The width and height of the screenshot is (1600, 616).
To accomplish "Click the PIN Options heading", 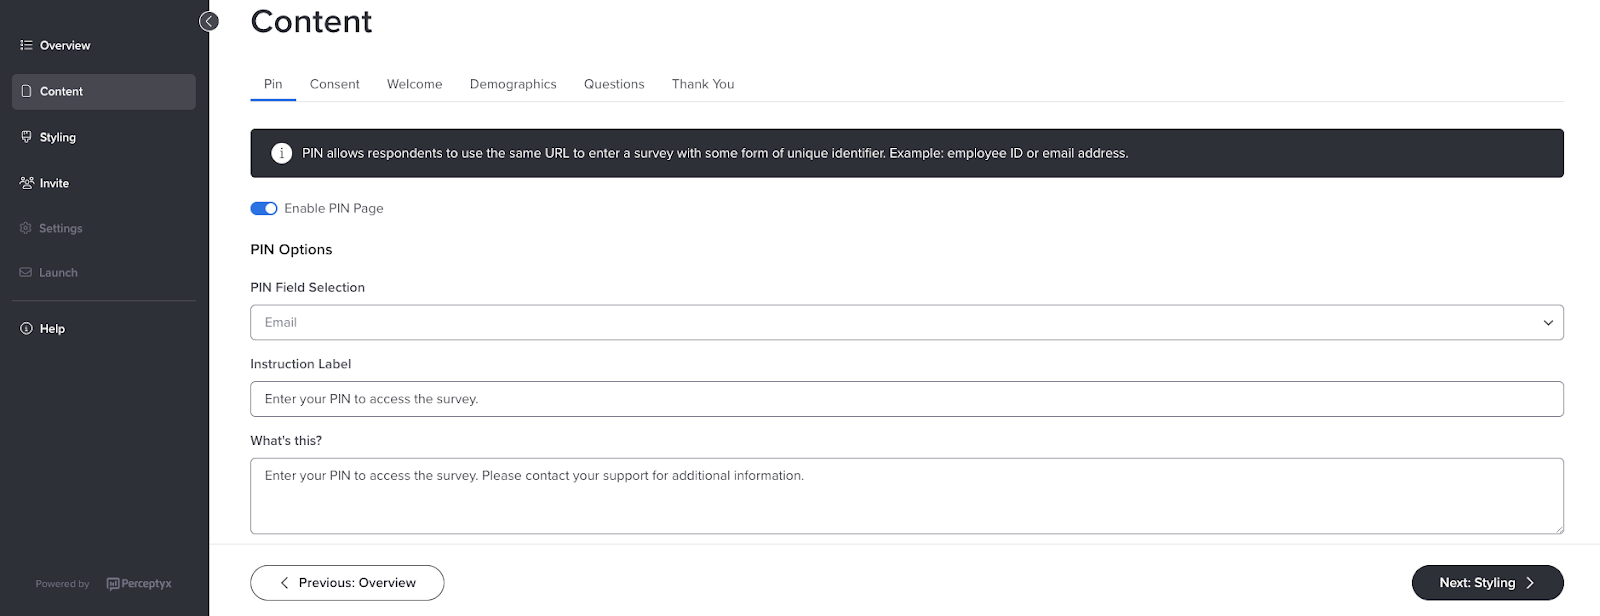I will pyautogui.click(x=291, y=249).
